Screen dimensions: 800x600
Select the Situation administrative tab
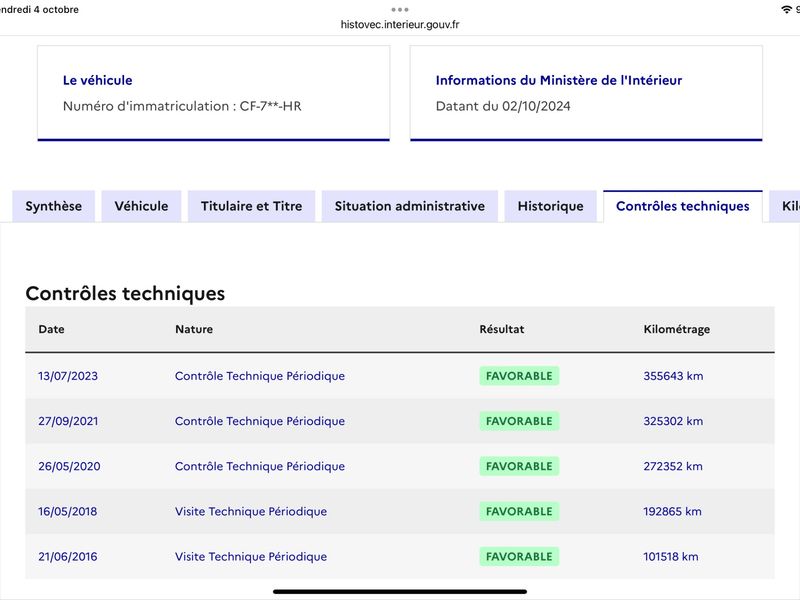(410, 206)
